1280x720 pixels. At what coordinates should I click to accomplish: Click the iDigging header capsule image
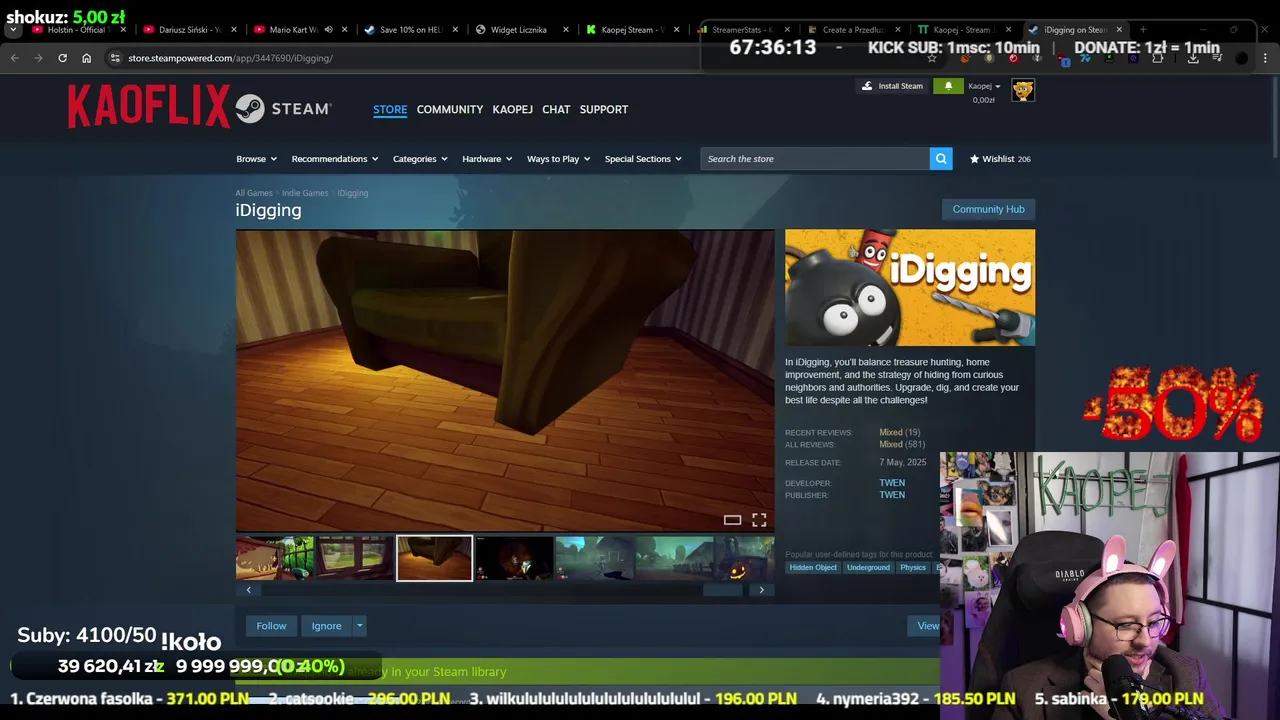[910, 288]
